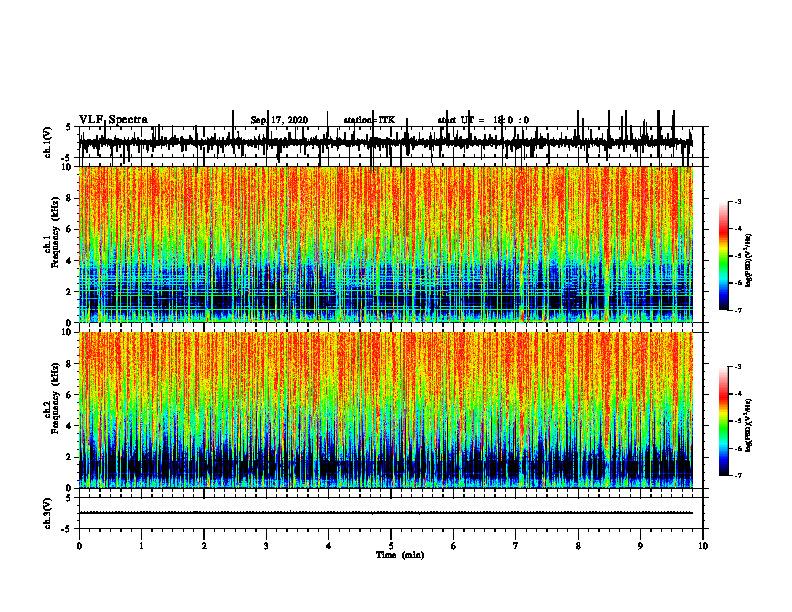This screenshot has width=792, height=612.
Task: Click time axis tick label '6'
Action: coord(454,546)
